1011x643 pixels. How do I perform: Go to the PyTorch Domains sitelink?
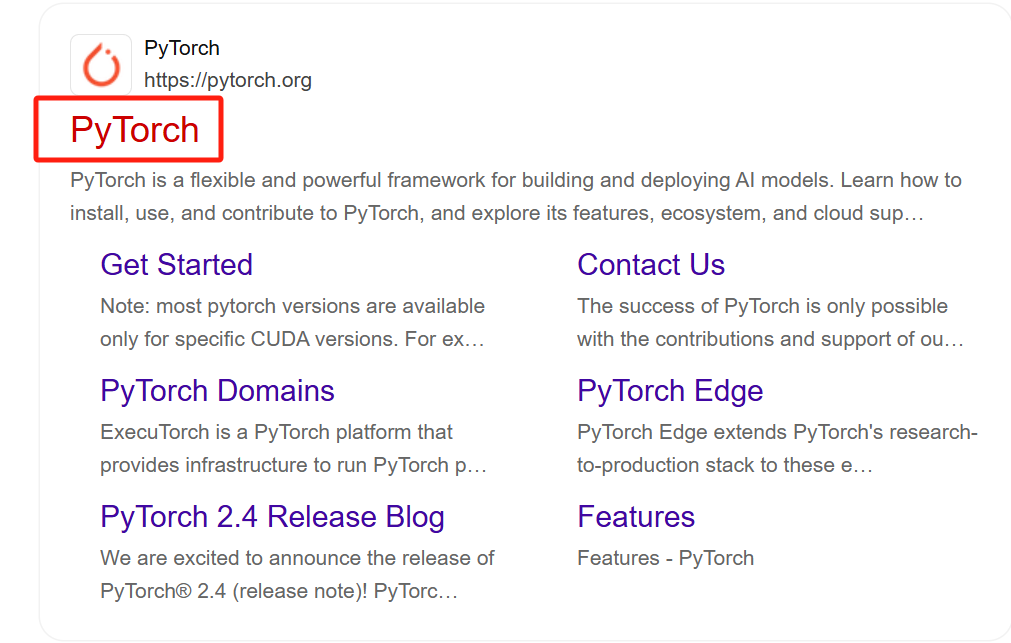(217, 391)
